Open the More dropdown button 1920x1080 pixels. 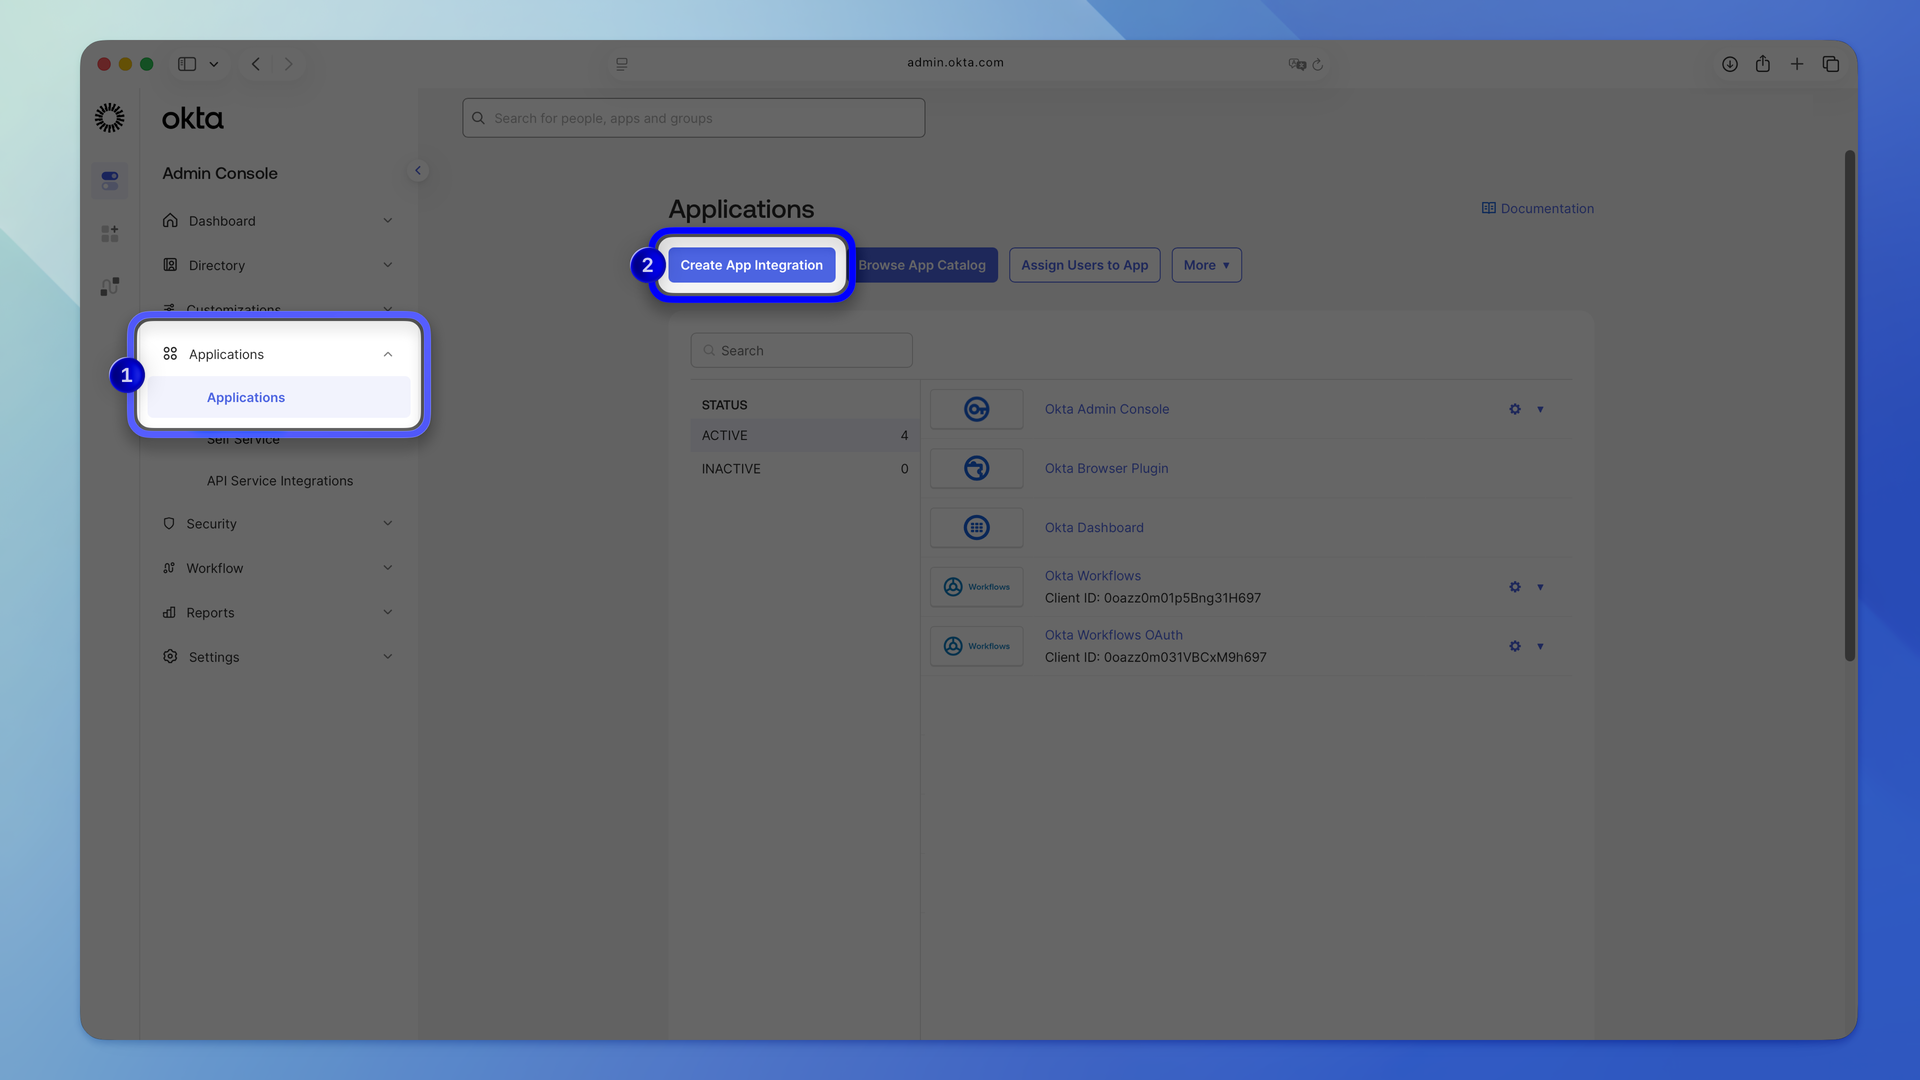coord(1206,265)
